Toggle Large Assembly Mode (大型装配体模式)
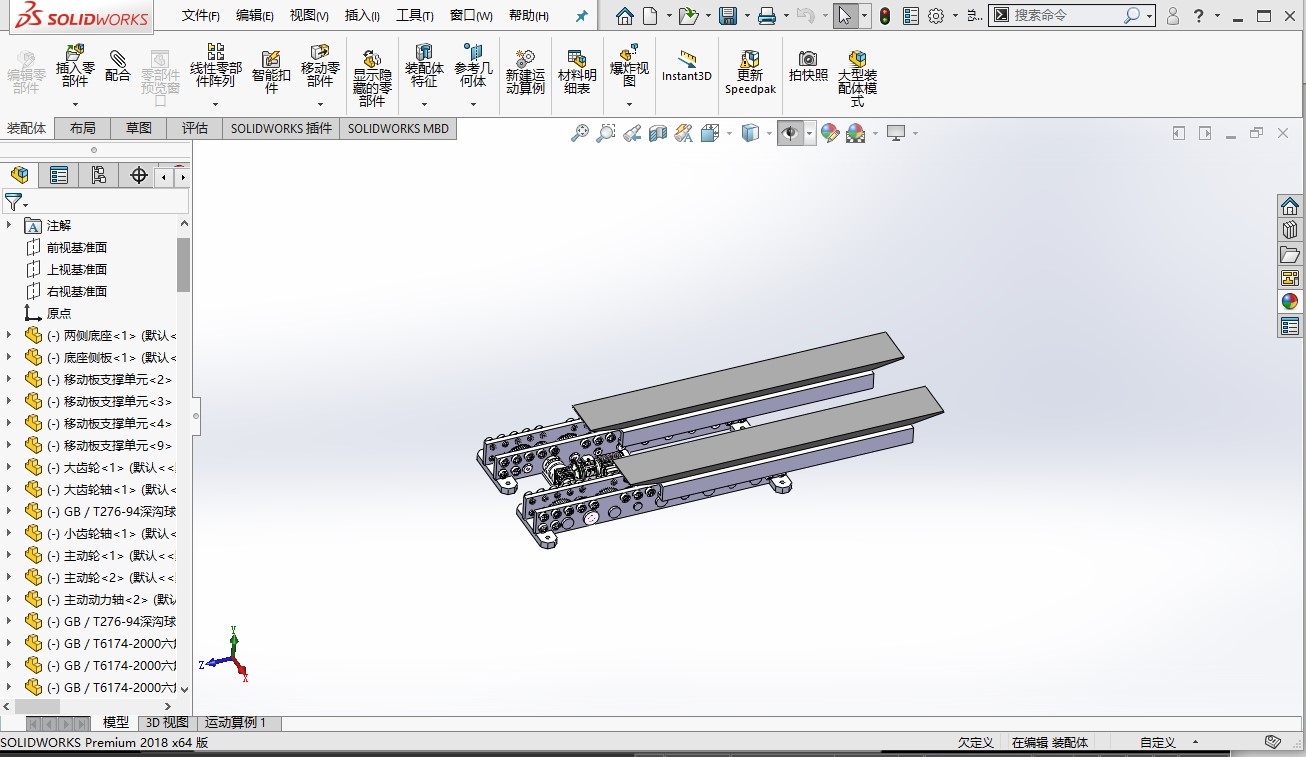 [857, 70]
